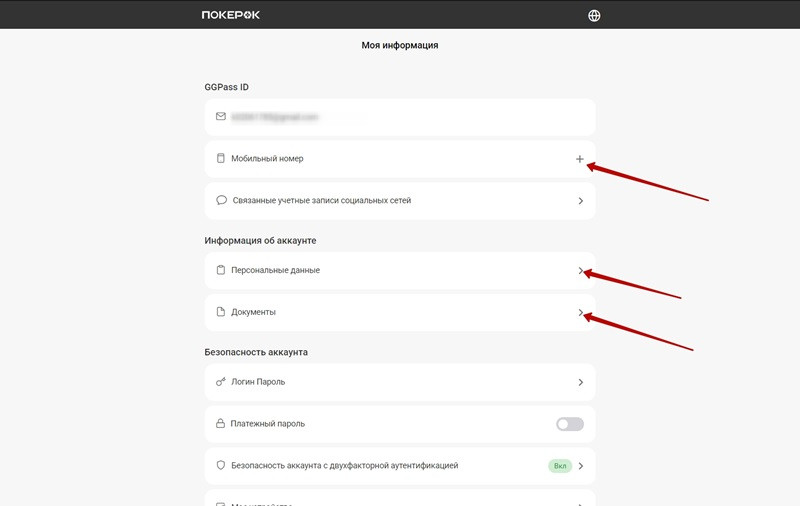Add mobile number with plus icon
Screen dimensions: 800x506
click(x=580, y=159)
